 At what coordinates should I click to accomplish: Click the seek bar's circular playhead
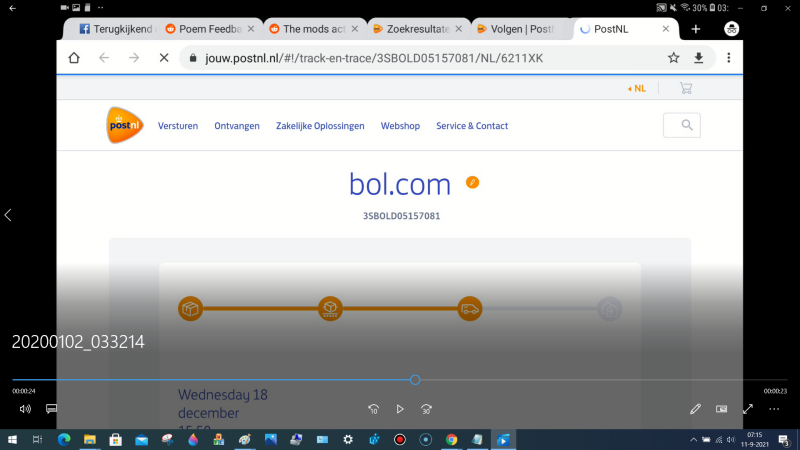(x=415, y=380)
